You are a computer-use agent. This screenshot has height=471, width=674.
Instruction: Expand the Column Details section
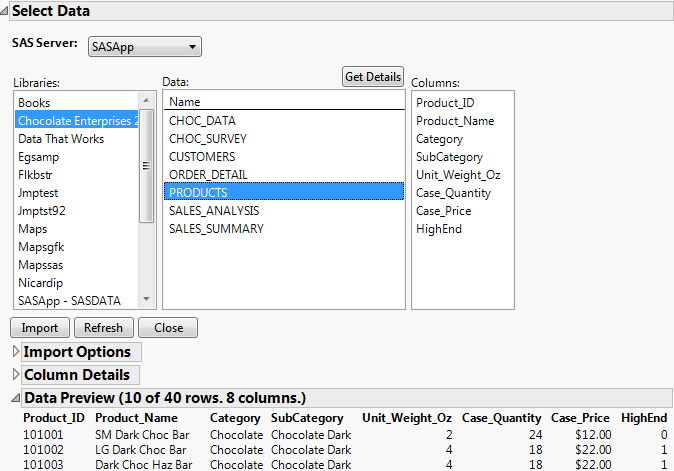[x=15, y=375]
